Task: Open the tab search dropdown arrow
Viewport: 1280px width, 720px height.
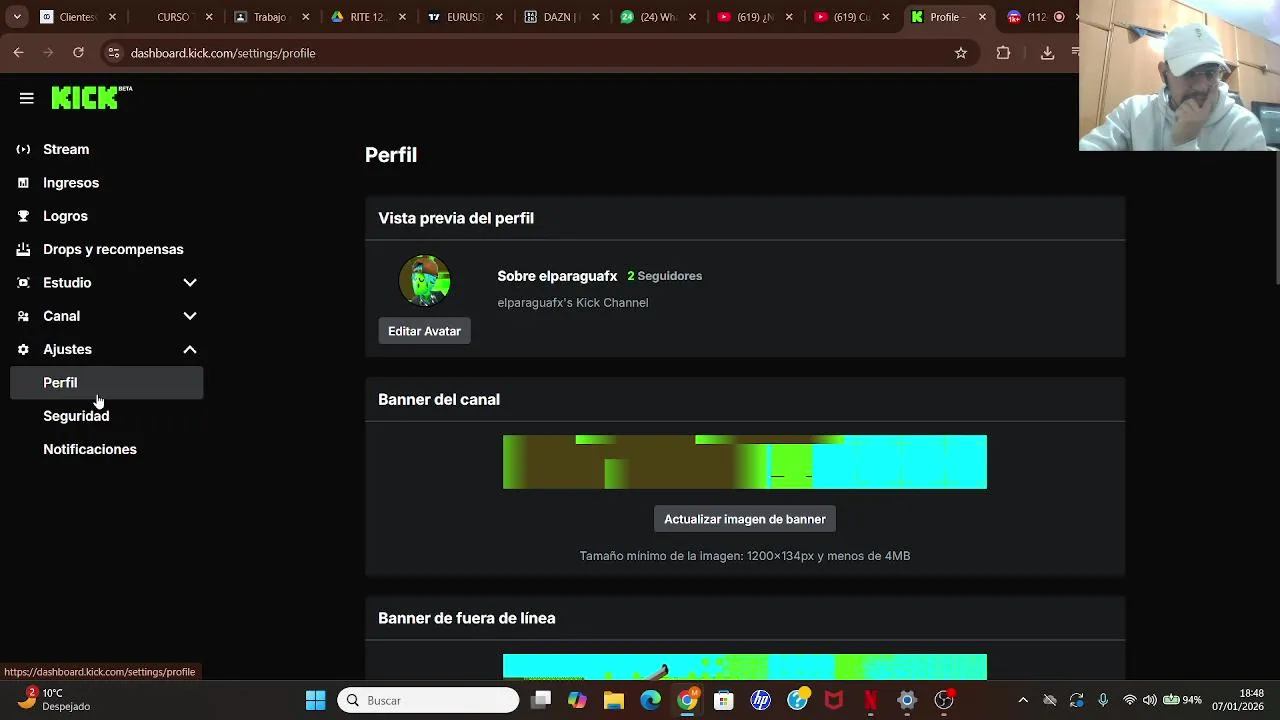Action: (17, 17)
